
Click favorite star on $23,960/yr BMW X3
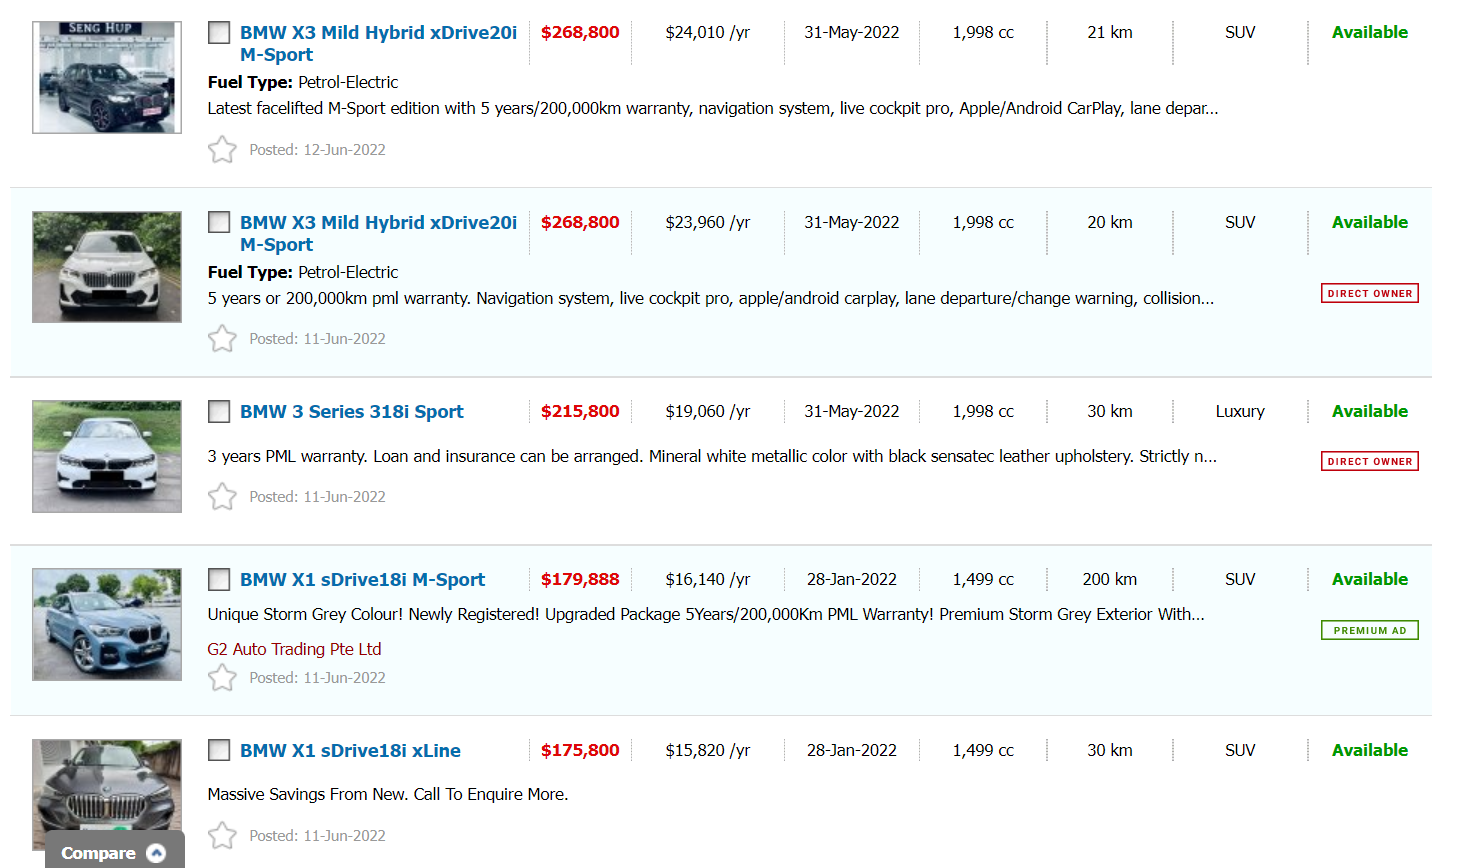coord(222,339)
